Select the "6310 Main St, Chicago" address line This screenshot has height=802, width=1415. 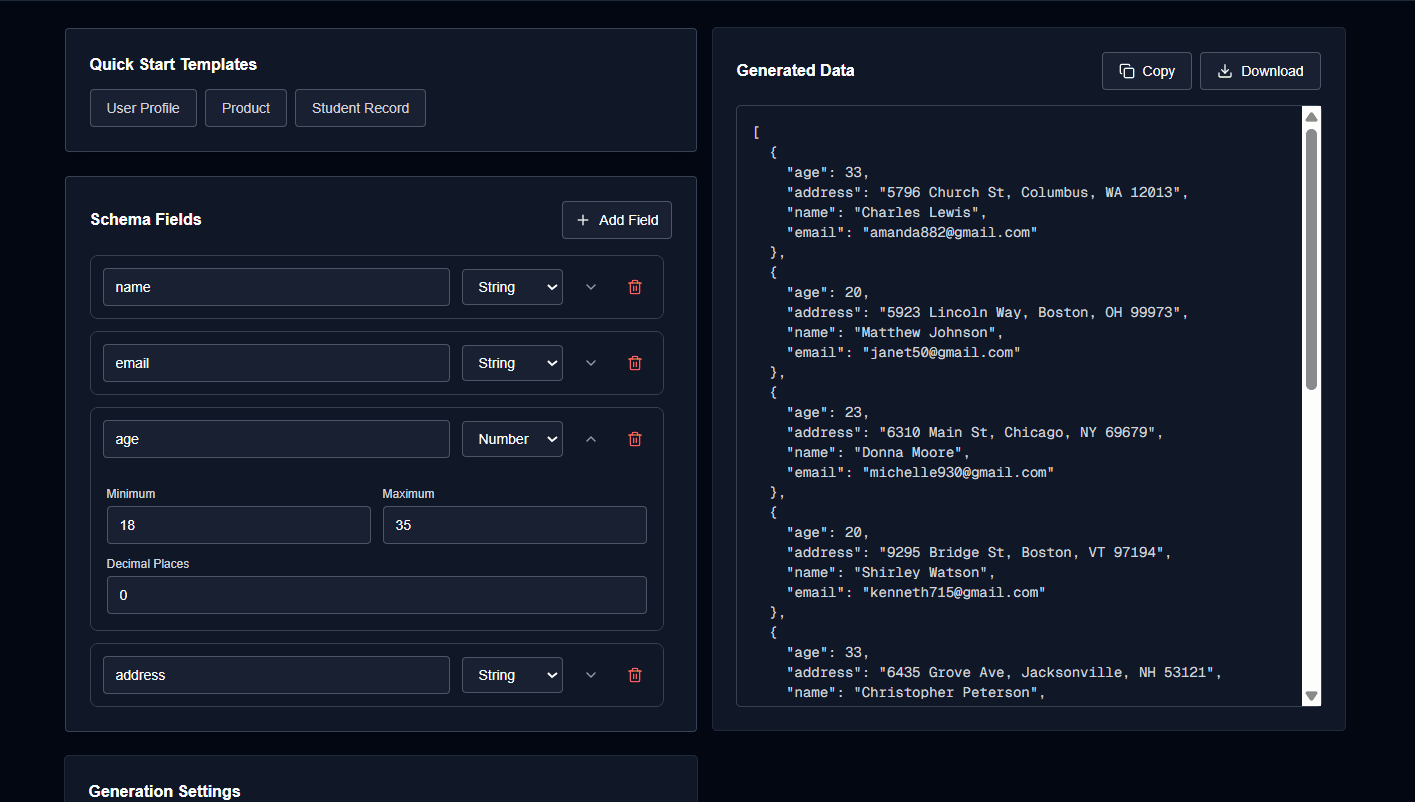(975, 432)
